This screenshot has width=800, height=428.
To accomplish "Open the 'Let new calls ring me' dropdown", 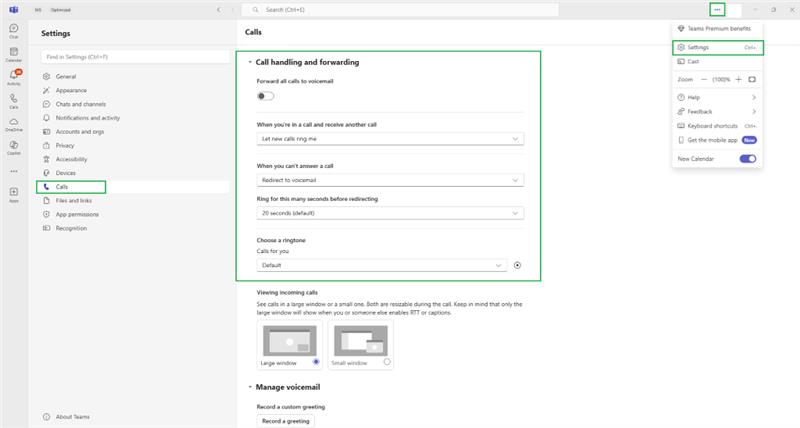I will coord(390,139).
